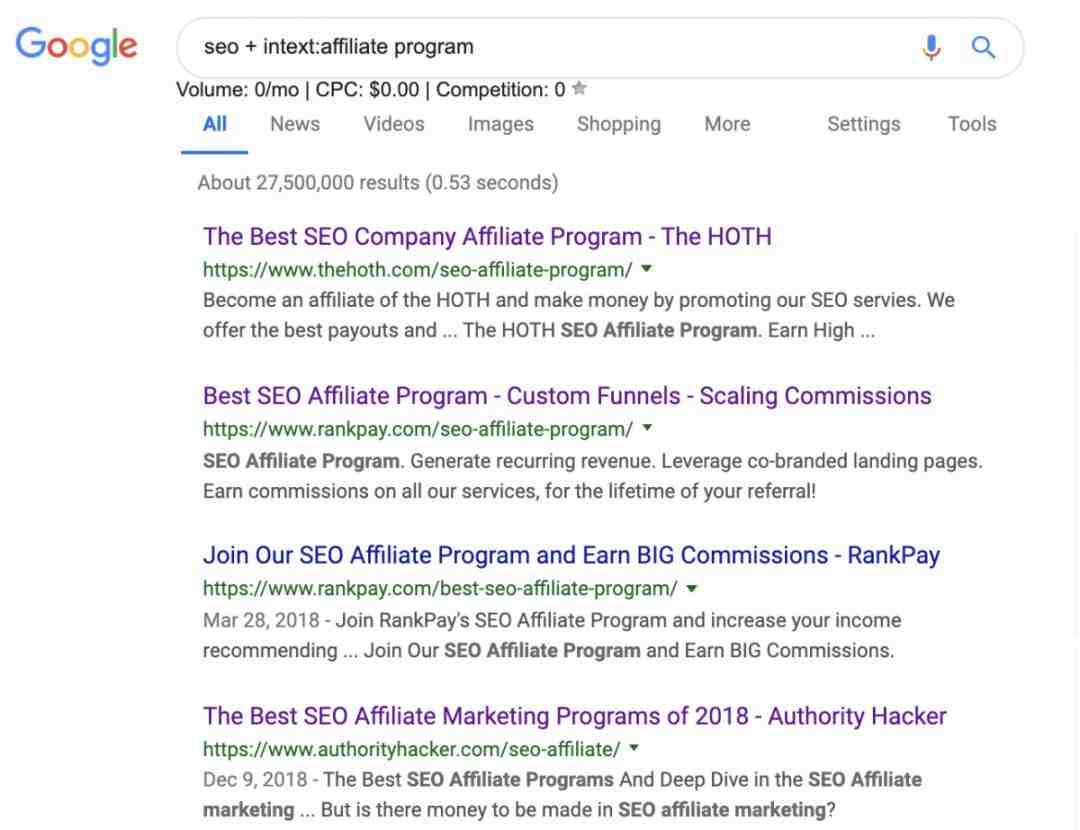Star the keyword next to Competition
Viewport: 1080px width, 830px height.
click(579, 88)
